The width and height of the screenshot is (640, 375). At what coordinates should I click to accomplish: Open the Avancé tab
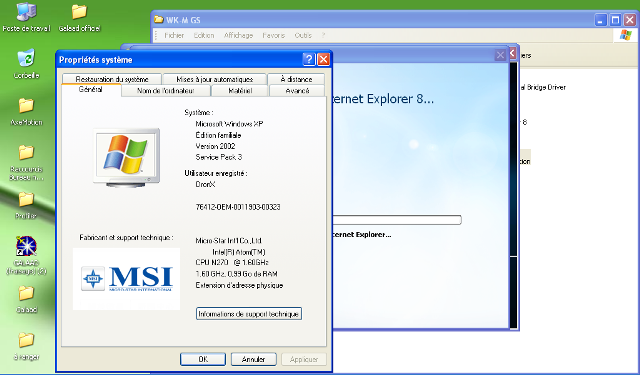[x=297, y=91]
